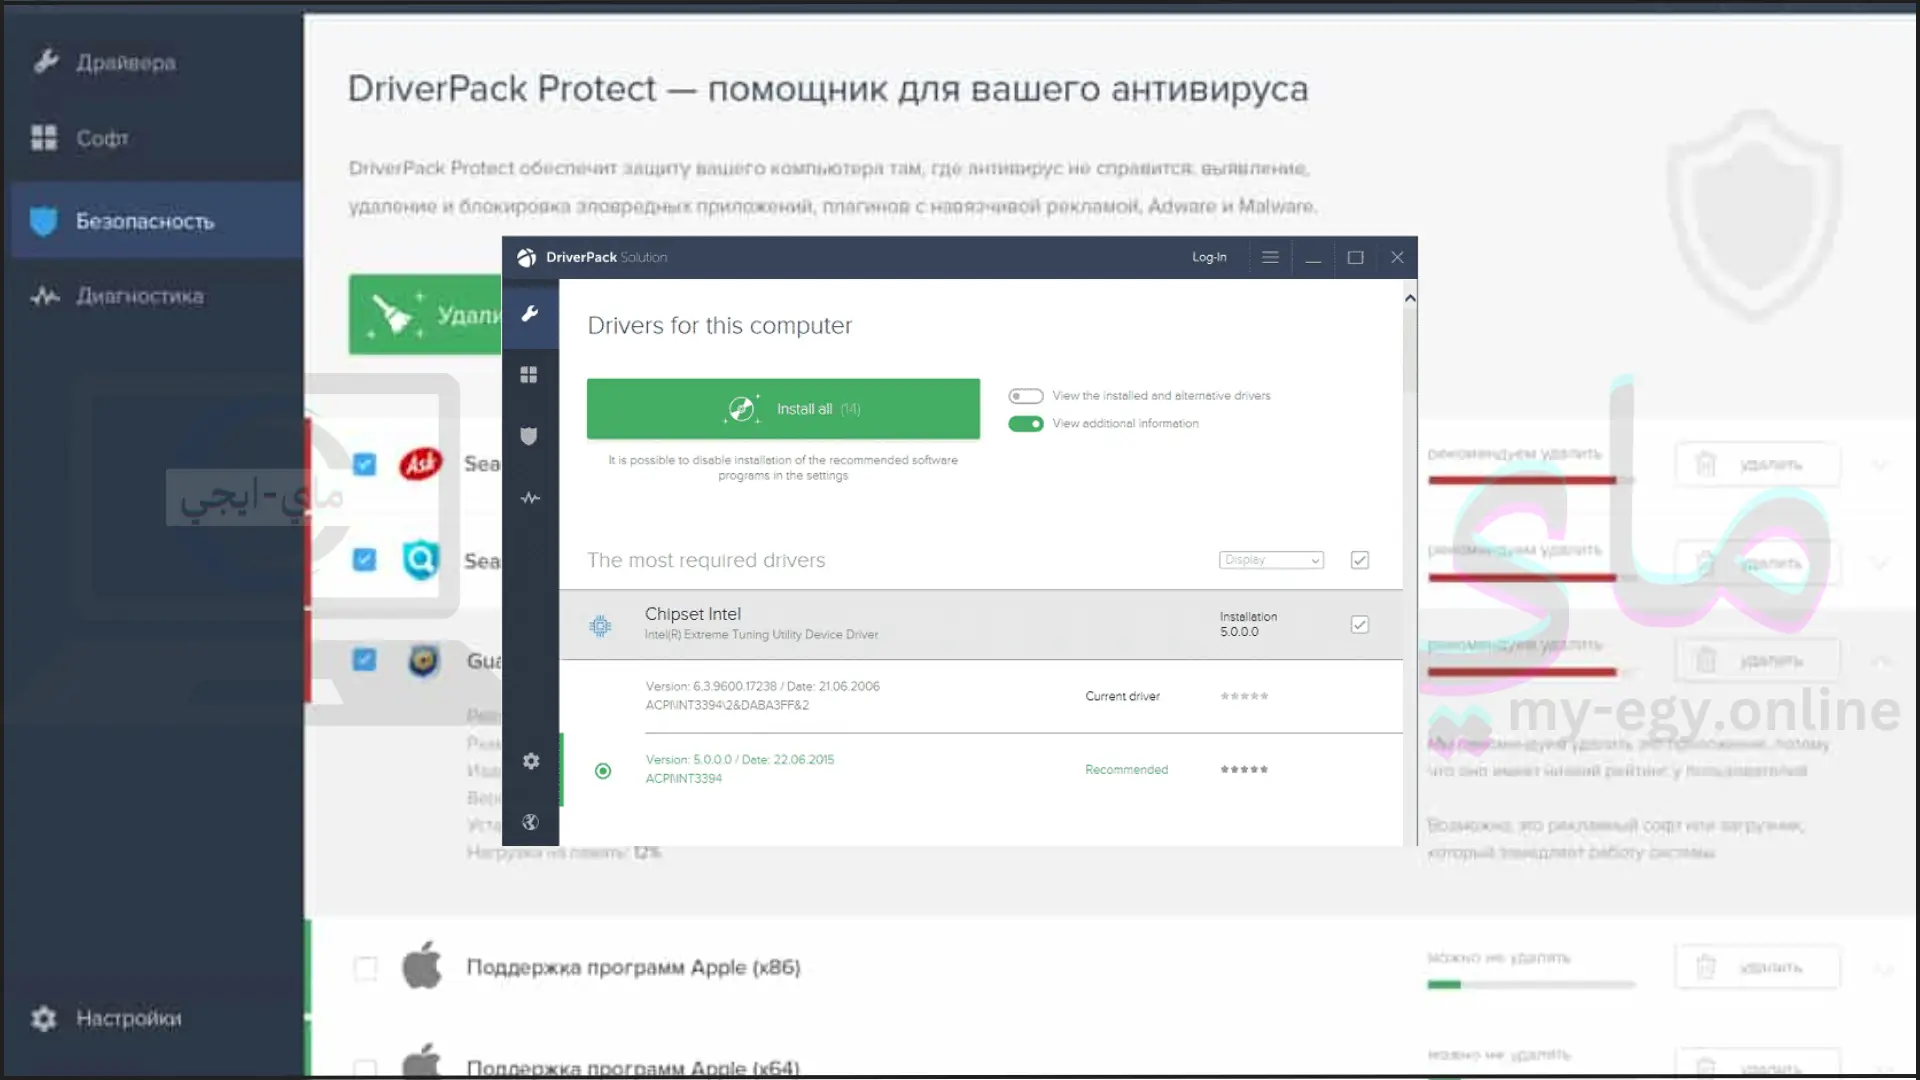This screenshot has width=1920, height=1080.
Task: Click the green Удалить cleanup button in background
Action: (425, 314)
